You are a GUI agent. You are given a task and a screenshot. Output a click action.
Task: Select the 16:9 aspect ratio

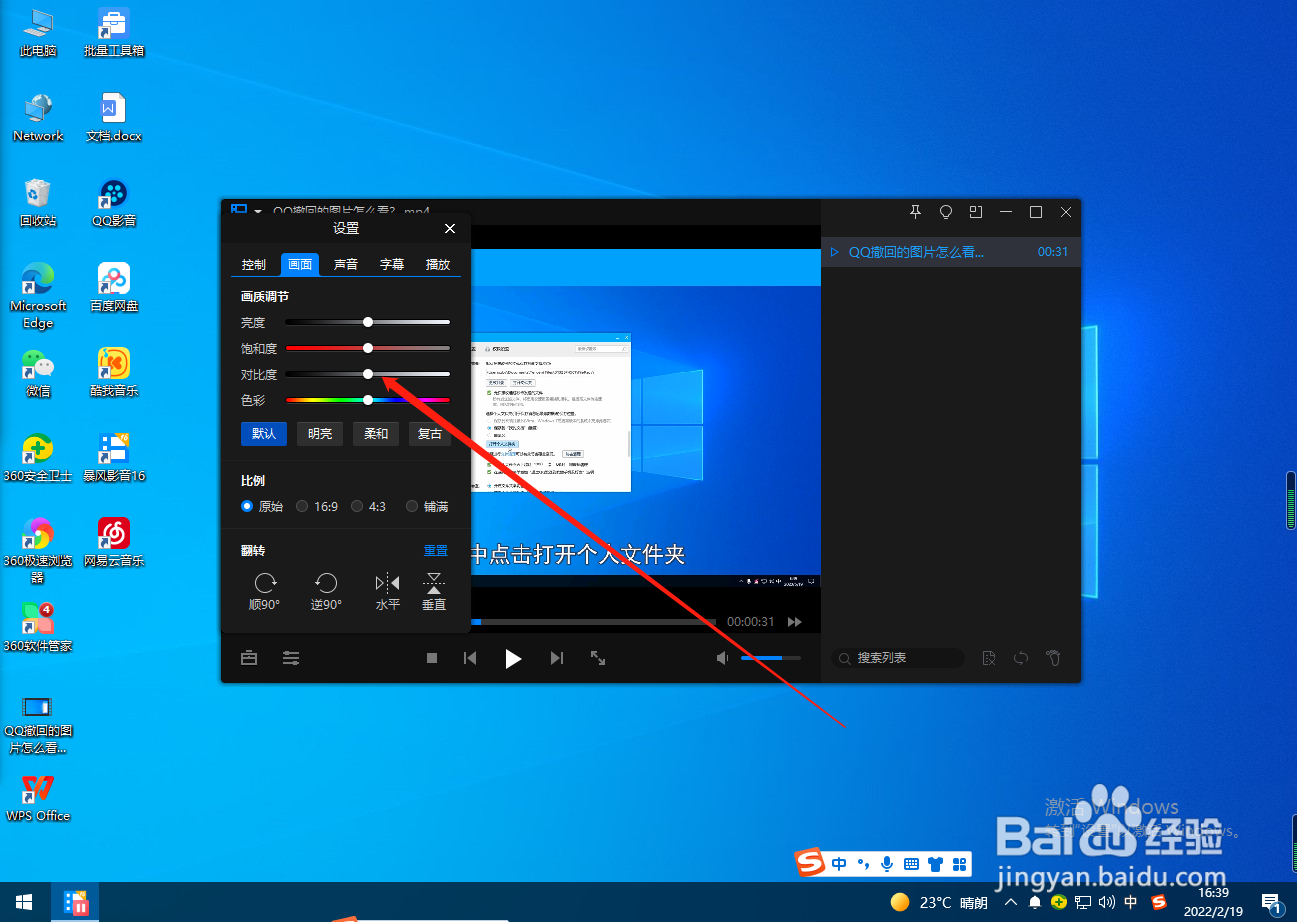coord(317,507)
